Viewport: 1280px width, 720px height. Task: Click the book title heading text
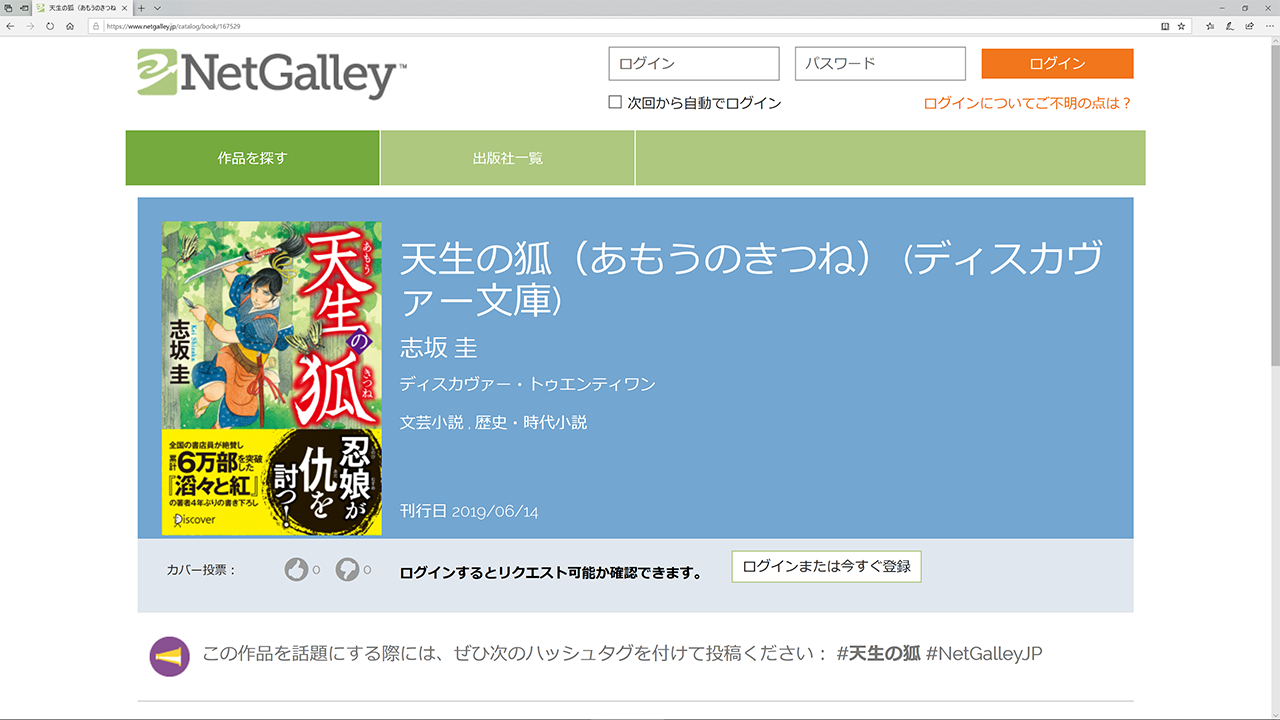point(751,278)
